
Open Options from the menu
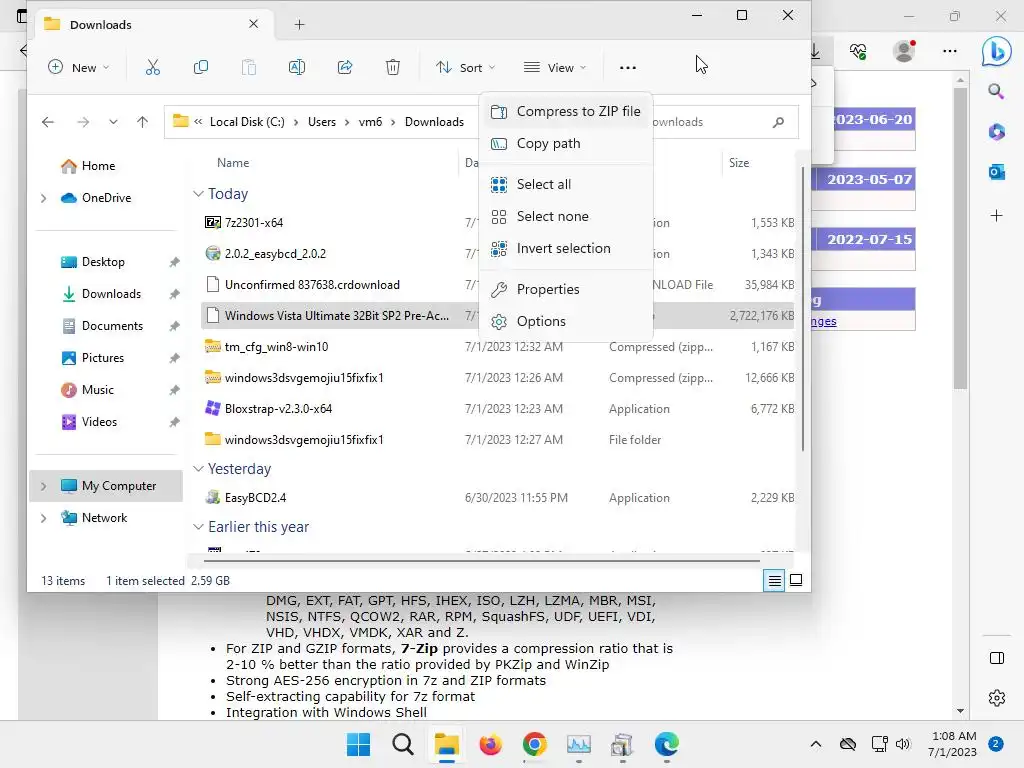pos(566,321)
